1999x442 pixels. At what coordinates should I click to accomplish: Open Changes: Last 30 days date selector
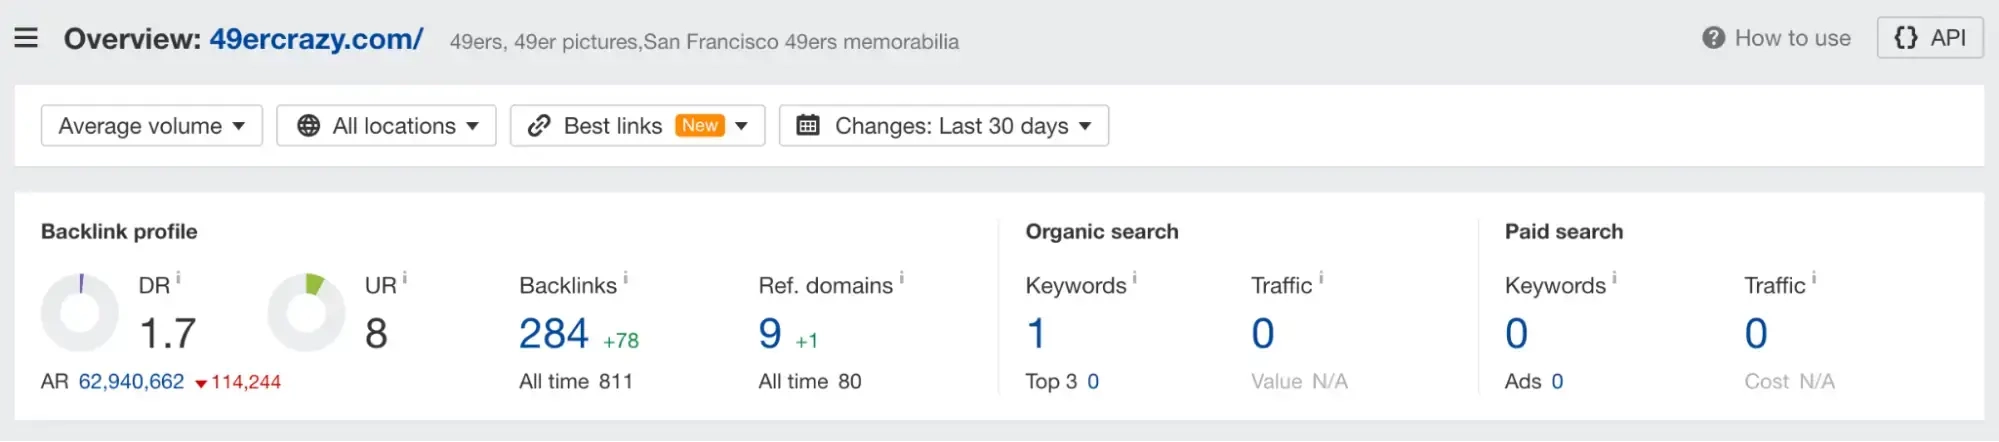click(x=943, y=126)
